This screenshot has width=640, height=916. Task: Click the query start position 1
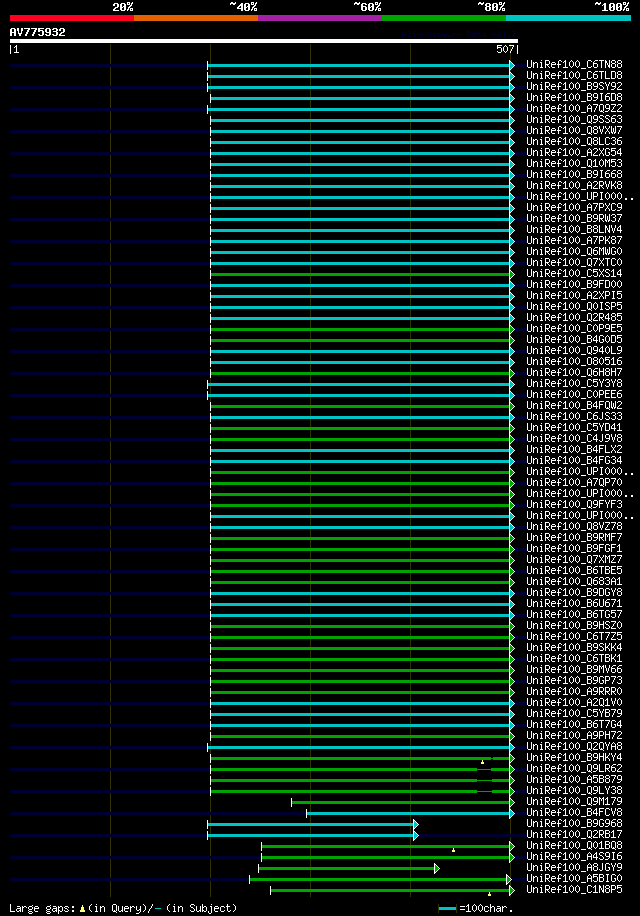[x=16, y=50]
